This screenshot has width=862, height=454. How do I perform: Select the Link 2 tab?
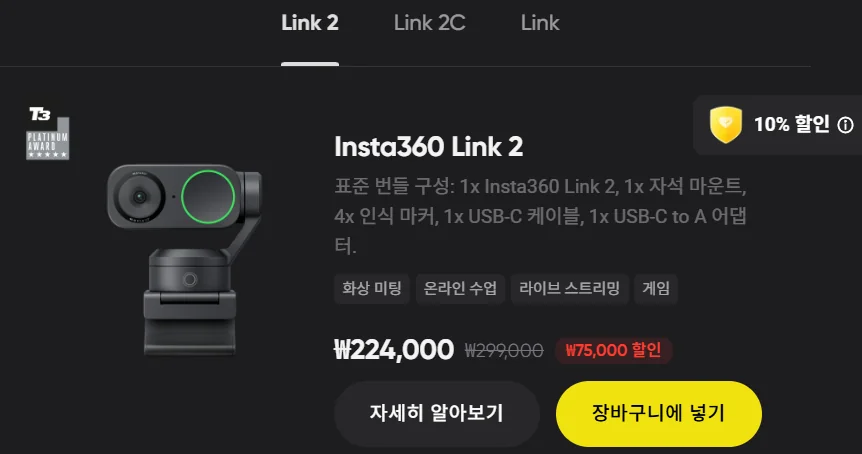[x=310, y=23]
